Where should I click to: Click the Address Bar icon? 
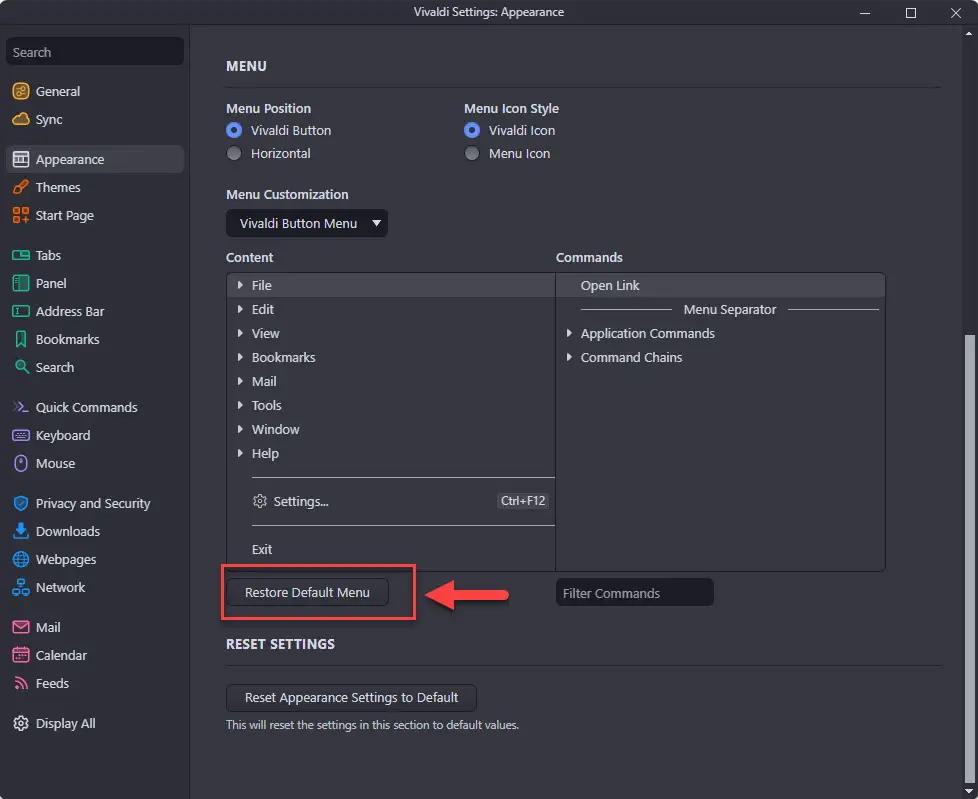(x=21, y=311)
